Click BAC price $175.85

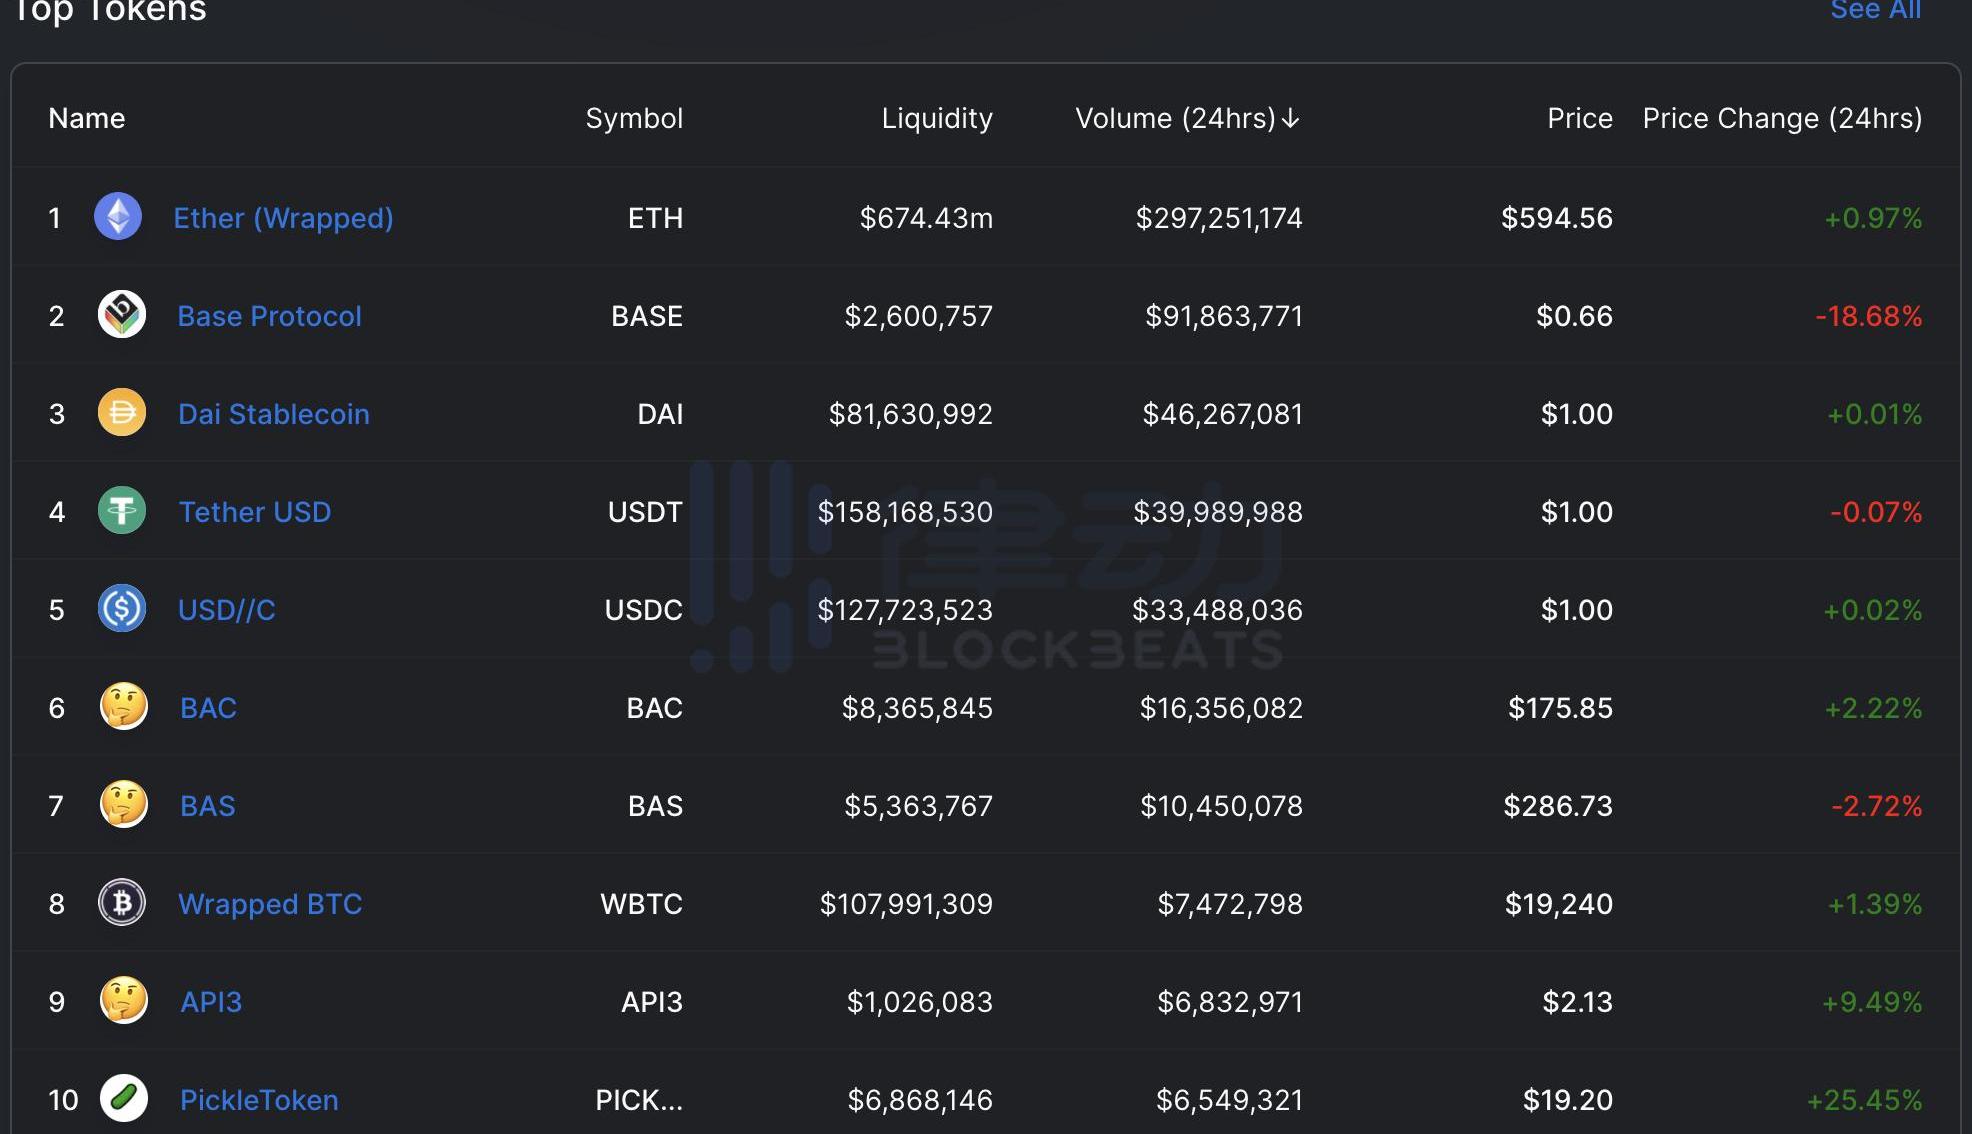(x=1560, y=708)
